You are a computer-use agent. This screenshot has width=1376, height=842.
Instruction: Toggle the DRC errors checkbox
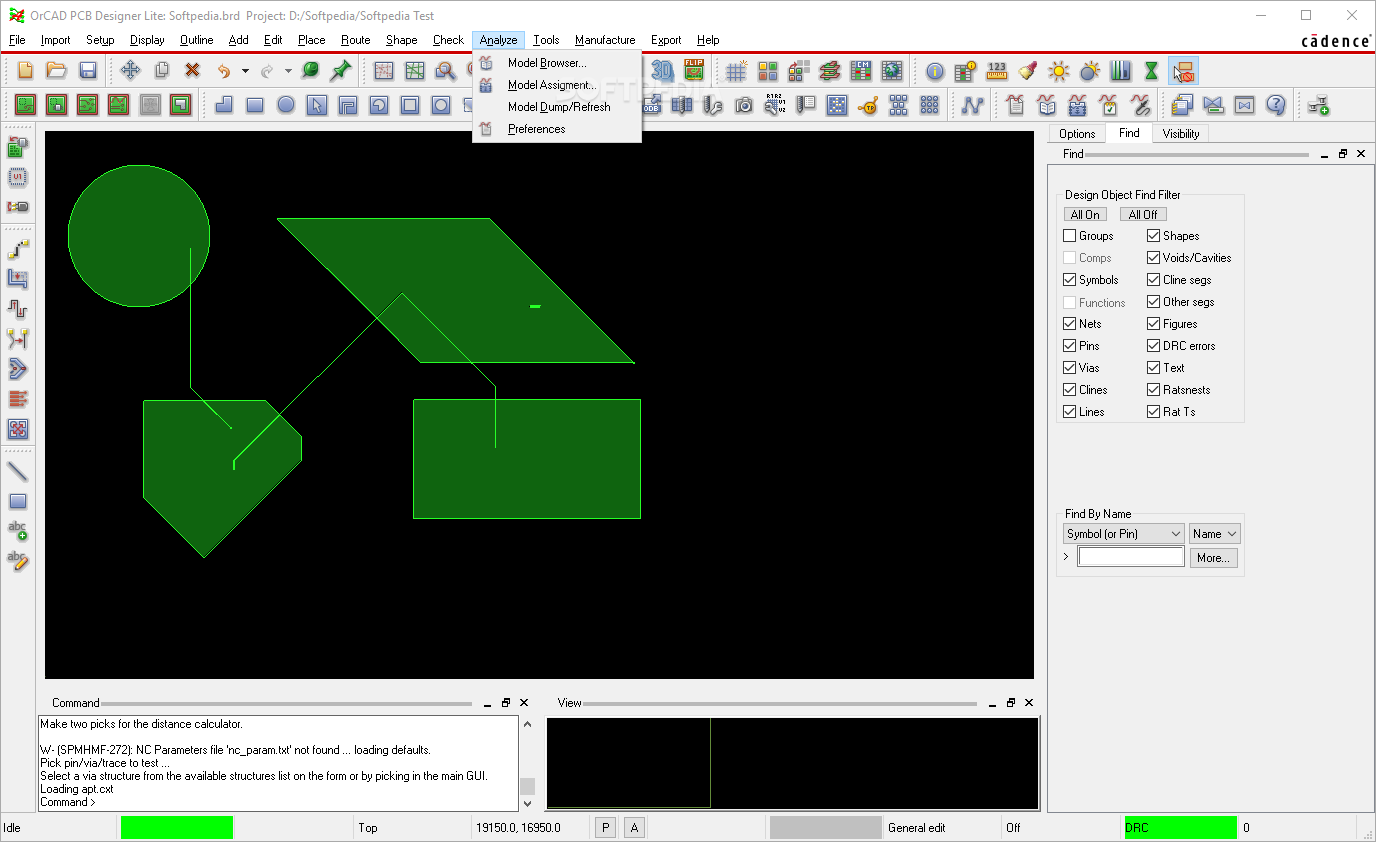(x=1154, y=346)
